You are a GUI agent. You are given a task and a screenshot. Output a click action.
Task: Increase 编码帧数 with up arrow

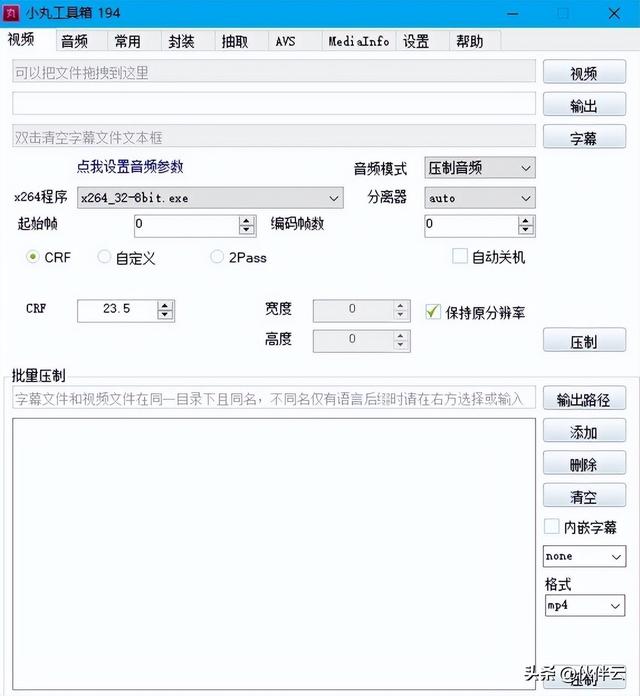coord(525,221)
